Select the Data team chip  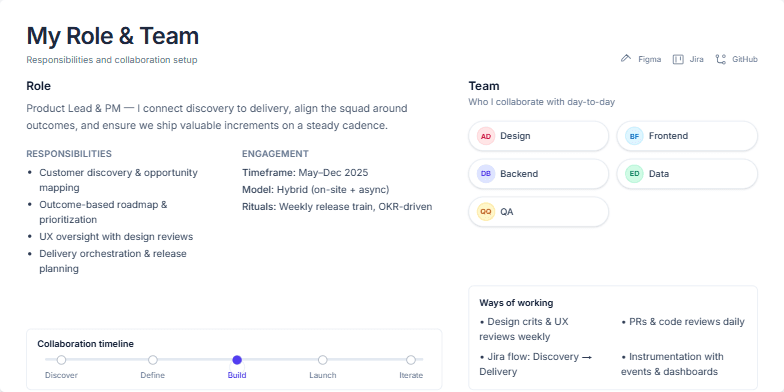click(x=687, y=174)
